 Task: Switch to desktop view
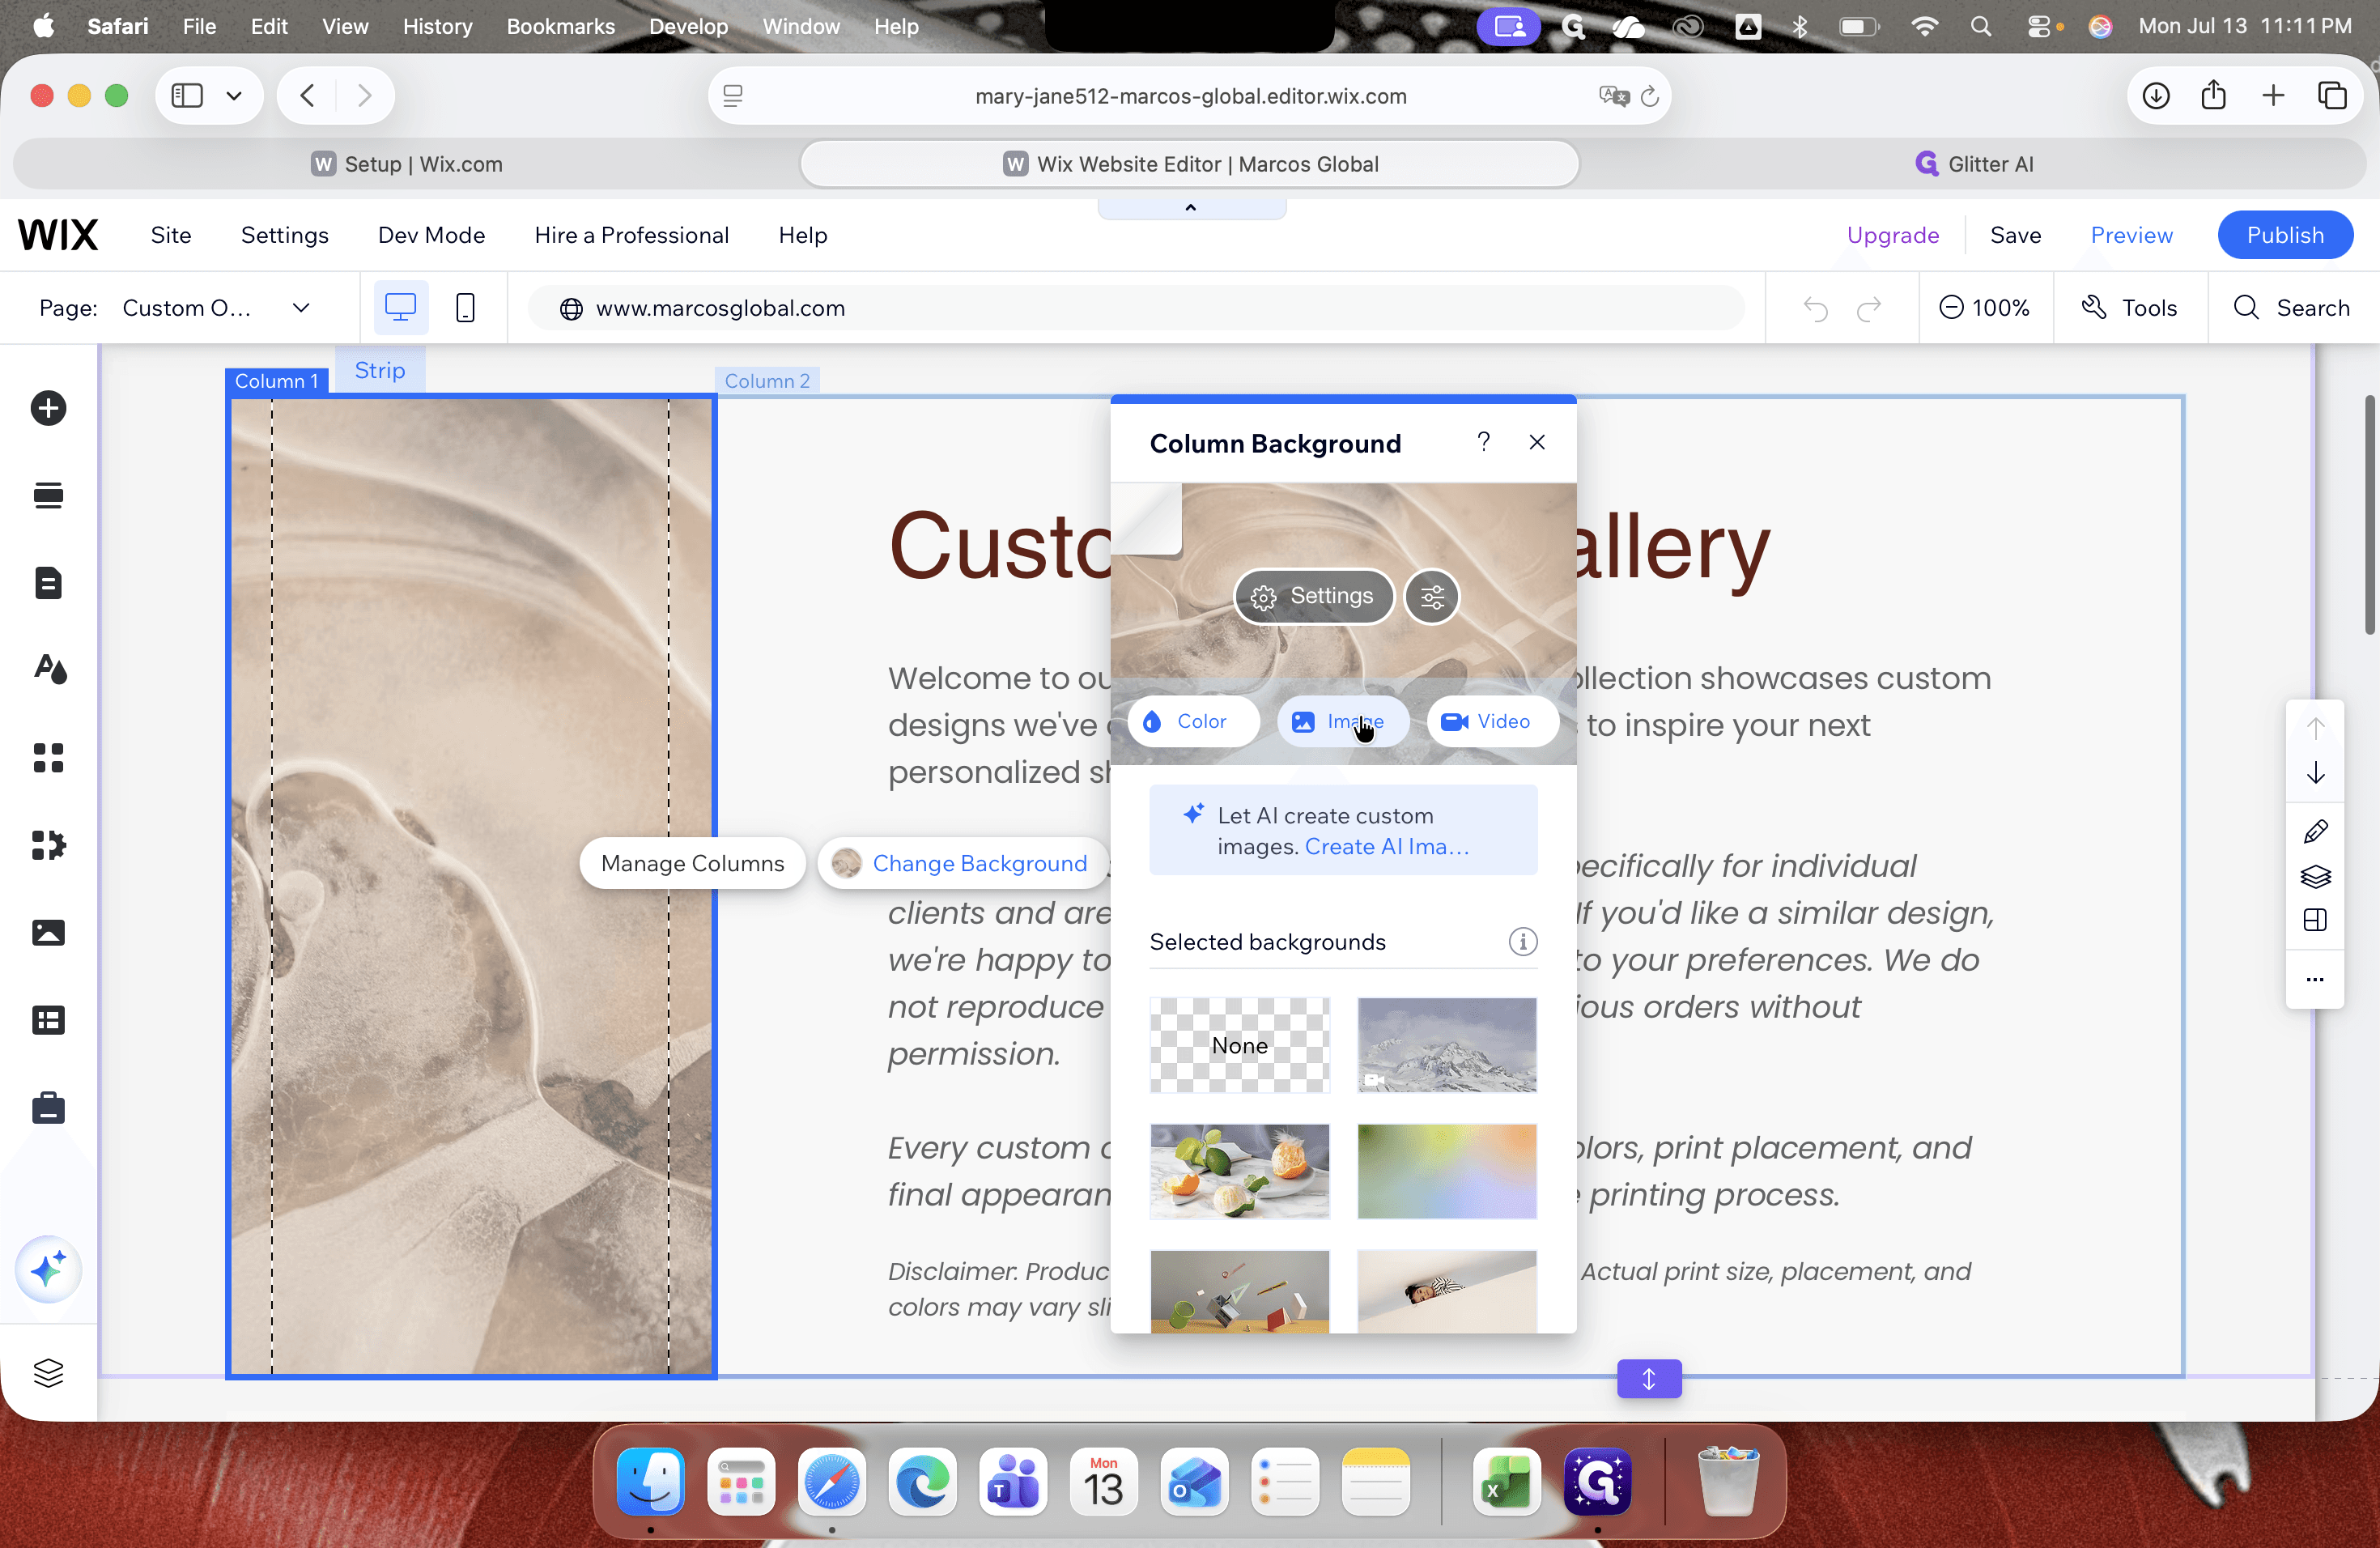pos(400,308)
